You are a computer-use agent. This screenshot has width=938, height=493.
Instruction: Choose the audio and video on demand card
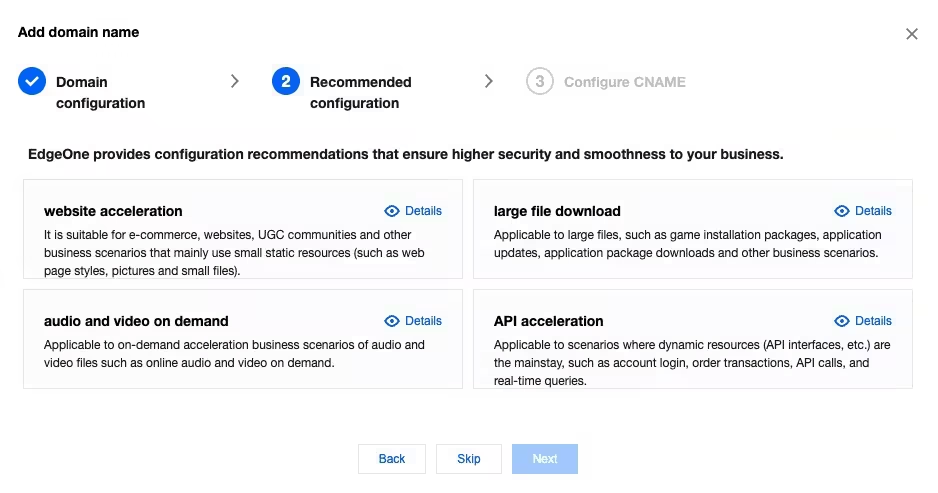pos(243,339)
